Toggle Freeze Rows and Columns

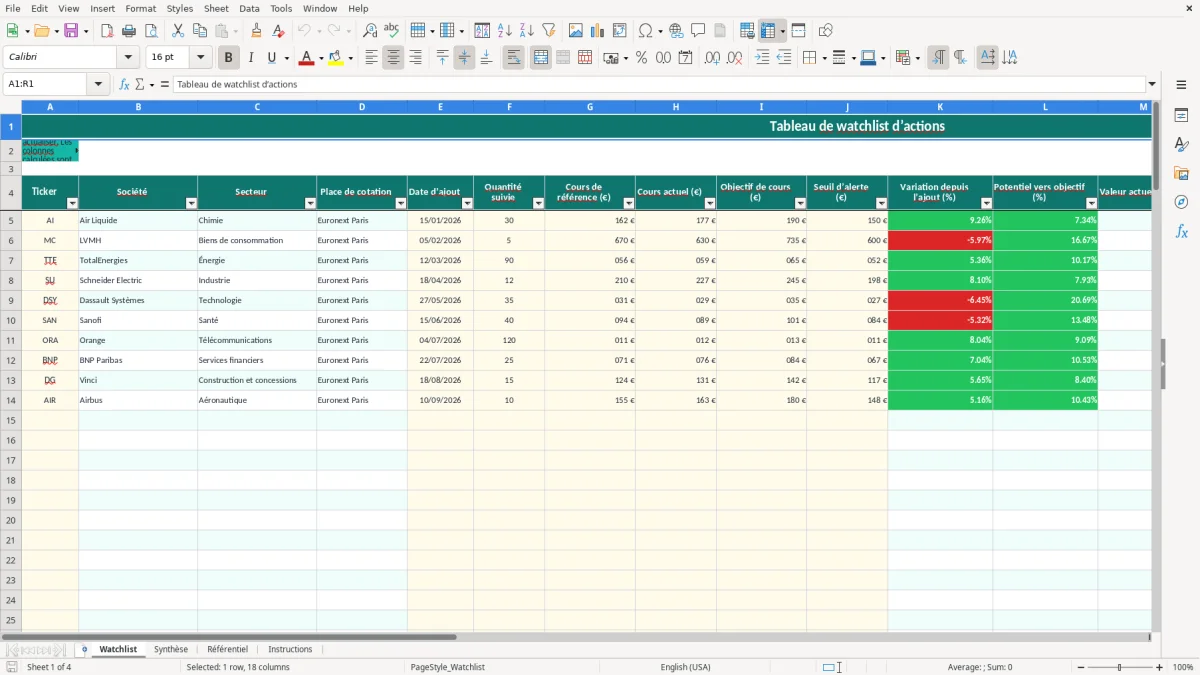767,31
